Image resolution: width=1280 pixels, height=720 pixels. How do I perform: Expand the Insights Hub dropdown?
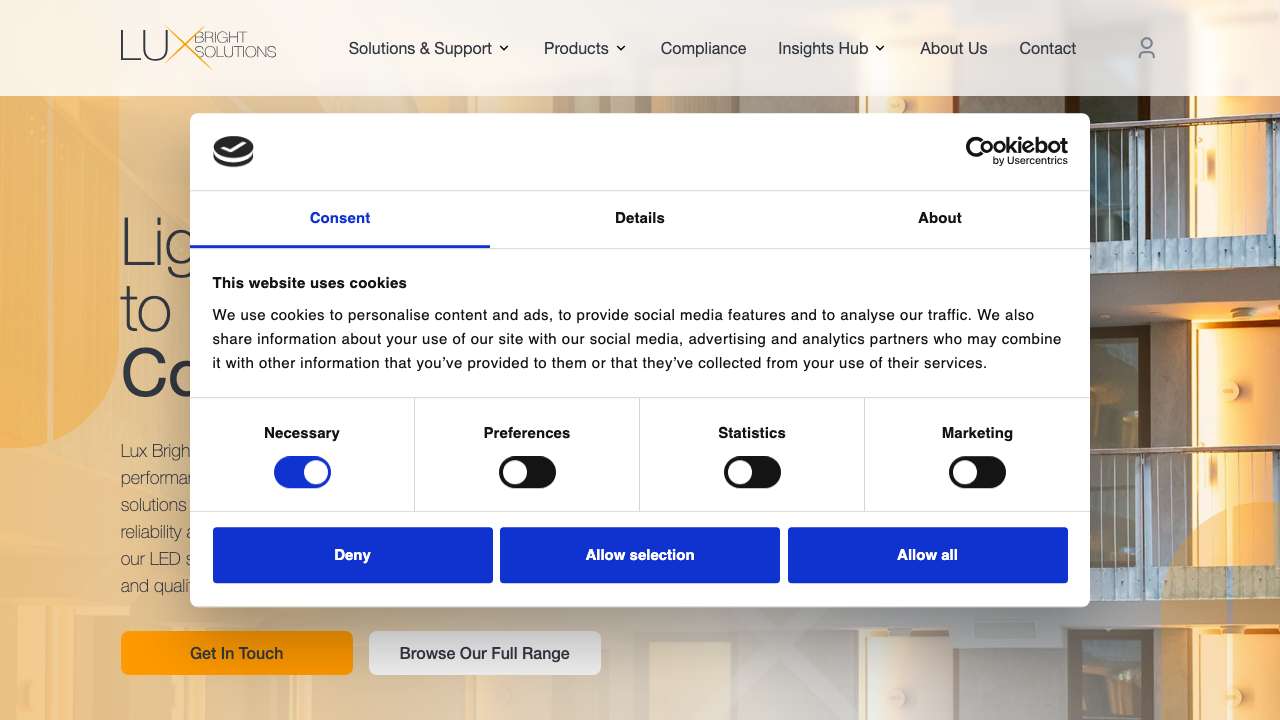831,48
